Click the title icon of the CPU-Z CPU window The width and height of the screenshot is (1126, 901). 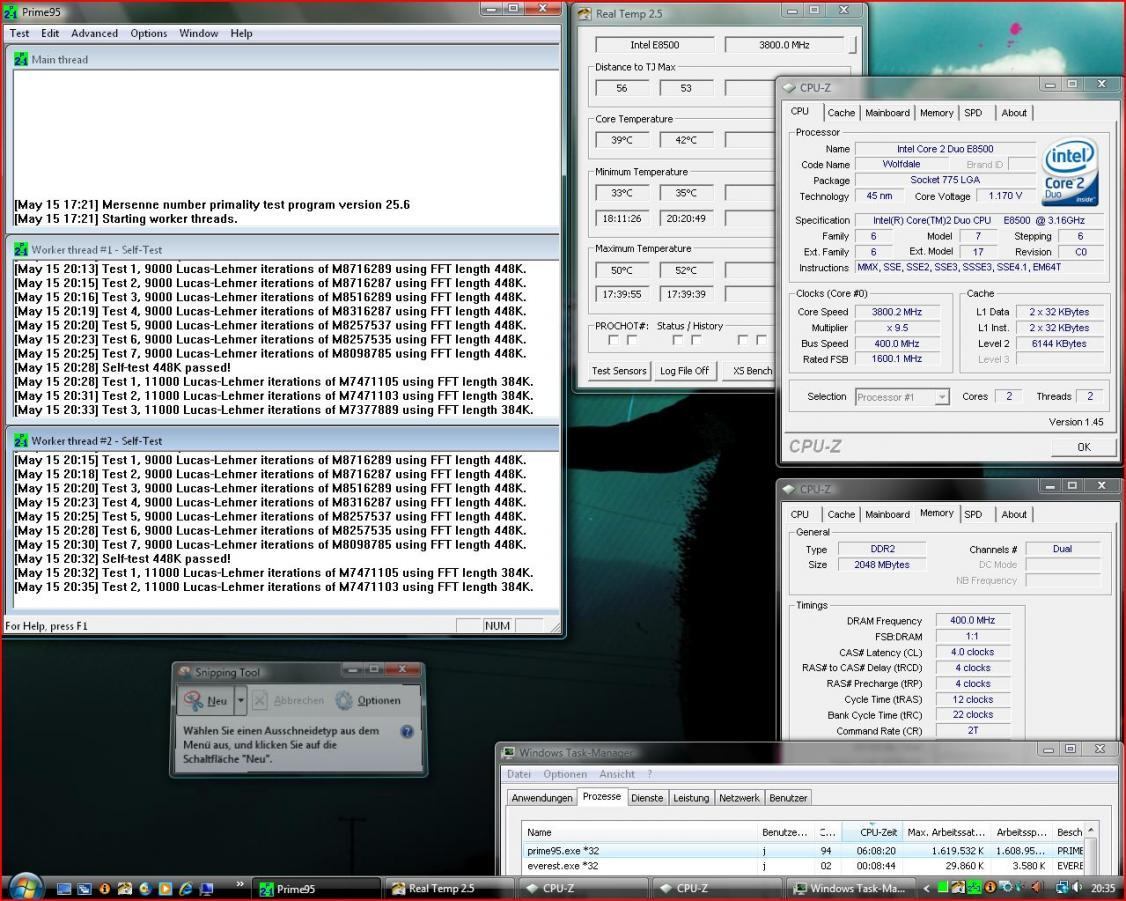click(788, 88)
